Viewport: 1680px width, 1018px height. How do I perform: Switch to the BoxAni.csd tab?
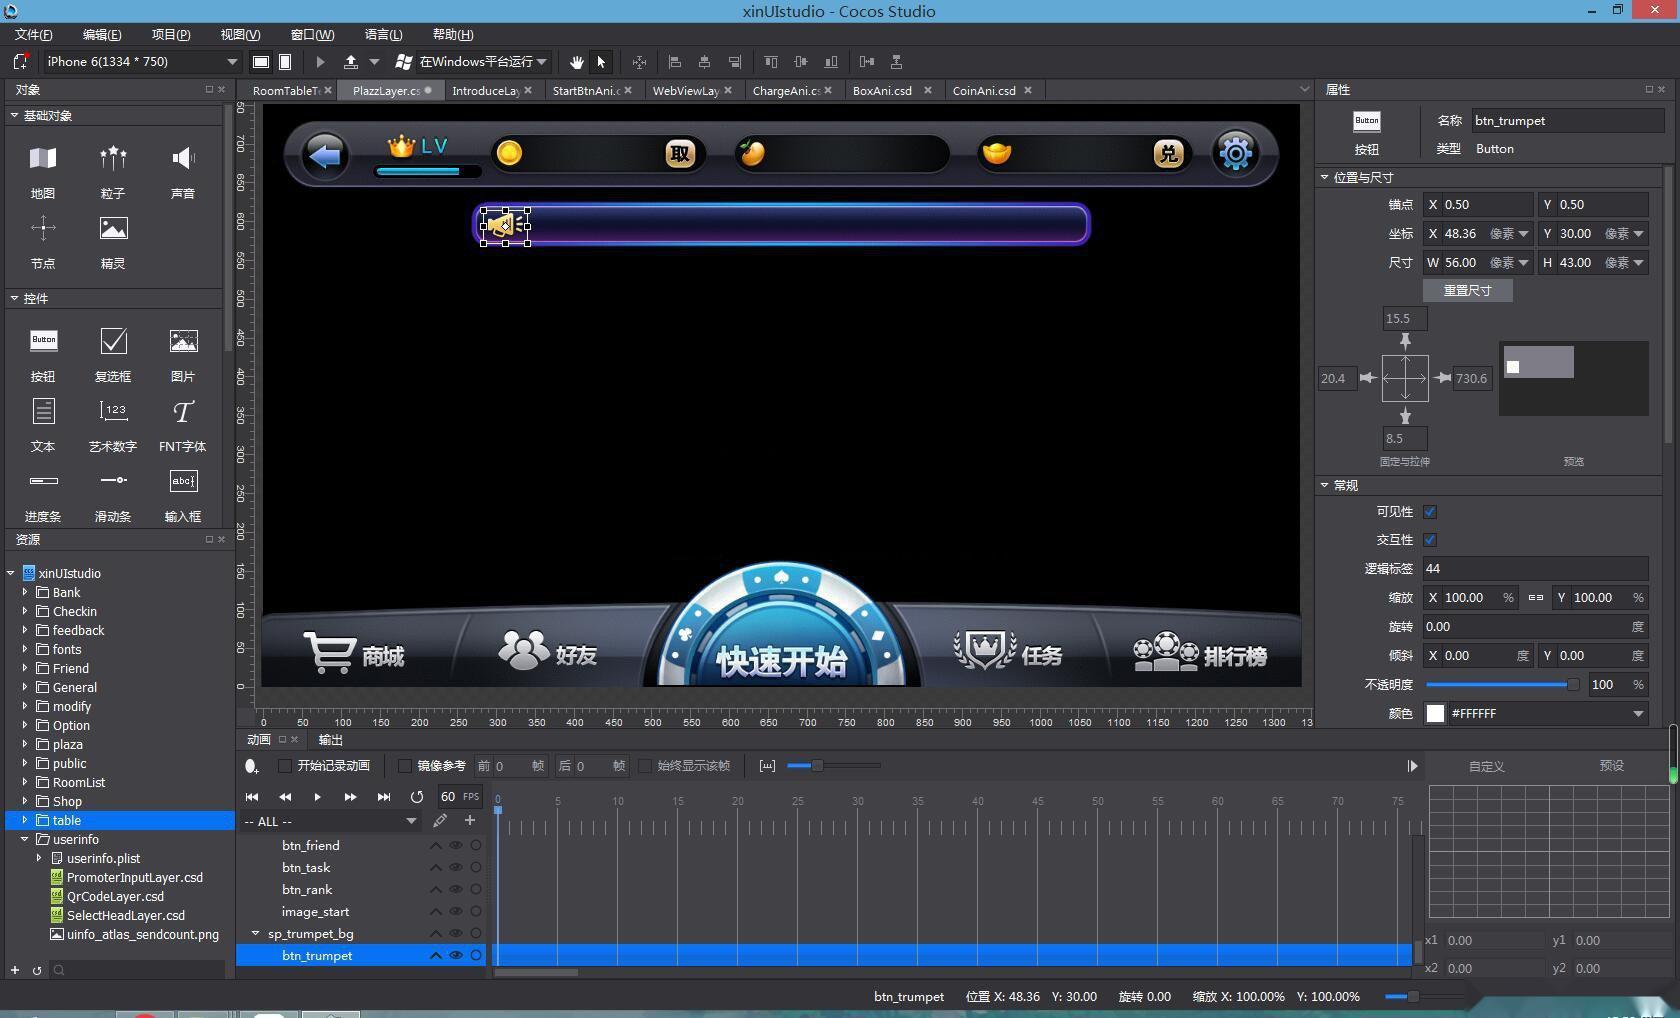pyautogui.click(x=882, y=91)
